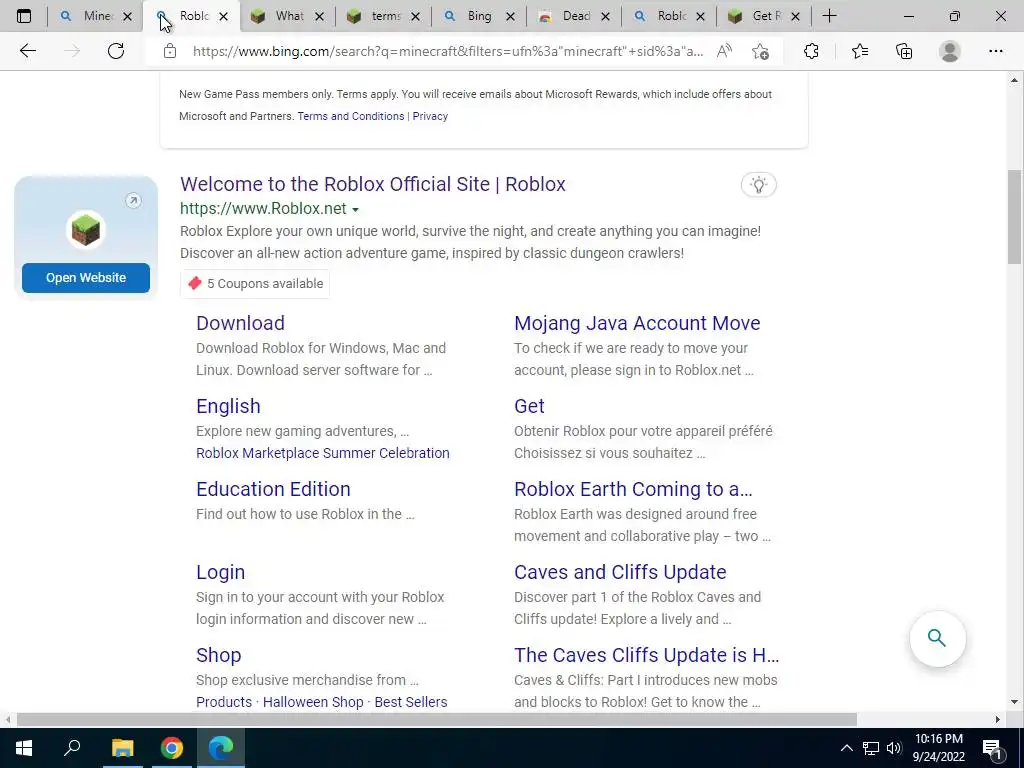Click Microsoft Edge taskbar icon
Image resolution: width=1024 pixels, height=768 pixels.
221,748
